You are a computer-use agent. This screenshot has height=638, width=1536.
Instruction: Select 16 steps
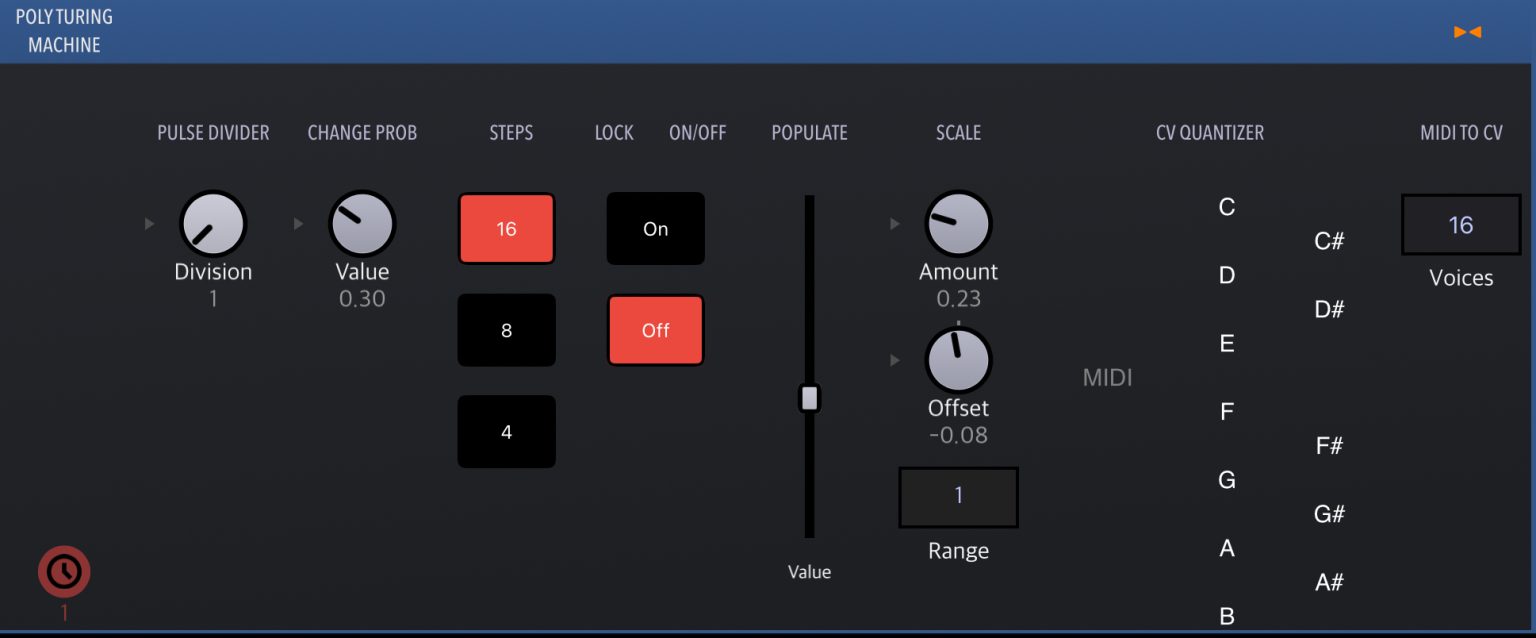pos(506,229)
